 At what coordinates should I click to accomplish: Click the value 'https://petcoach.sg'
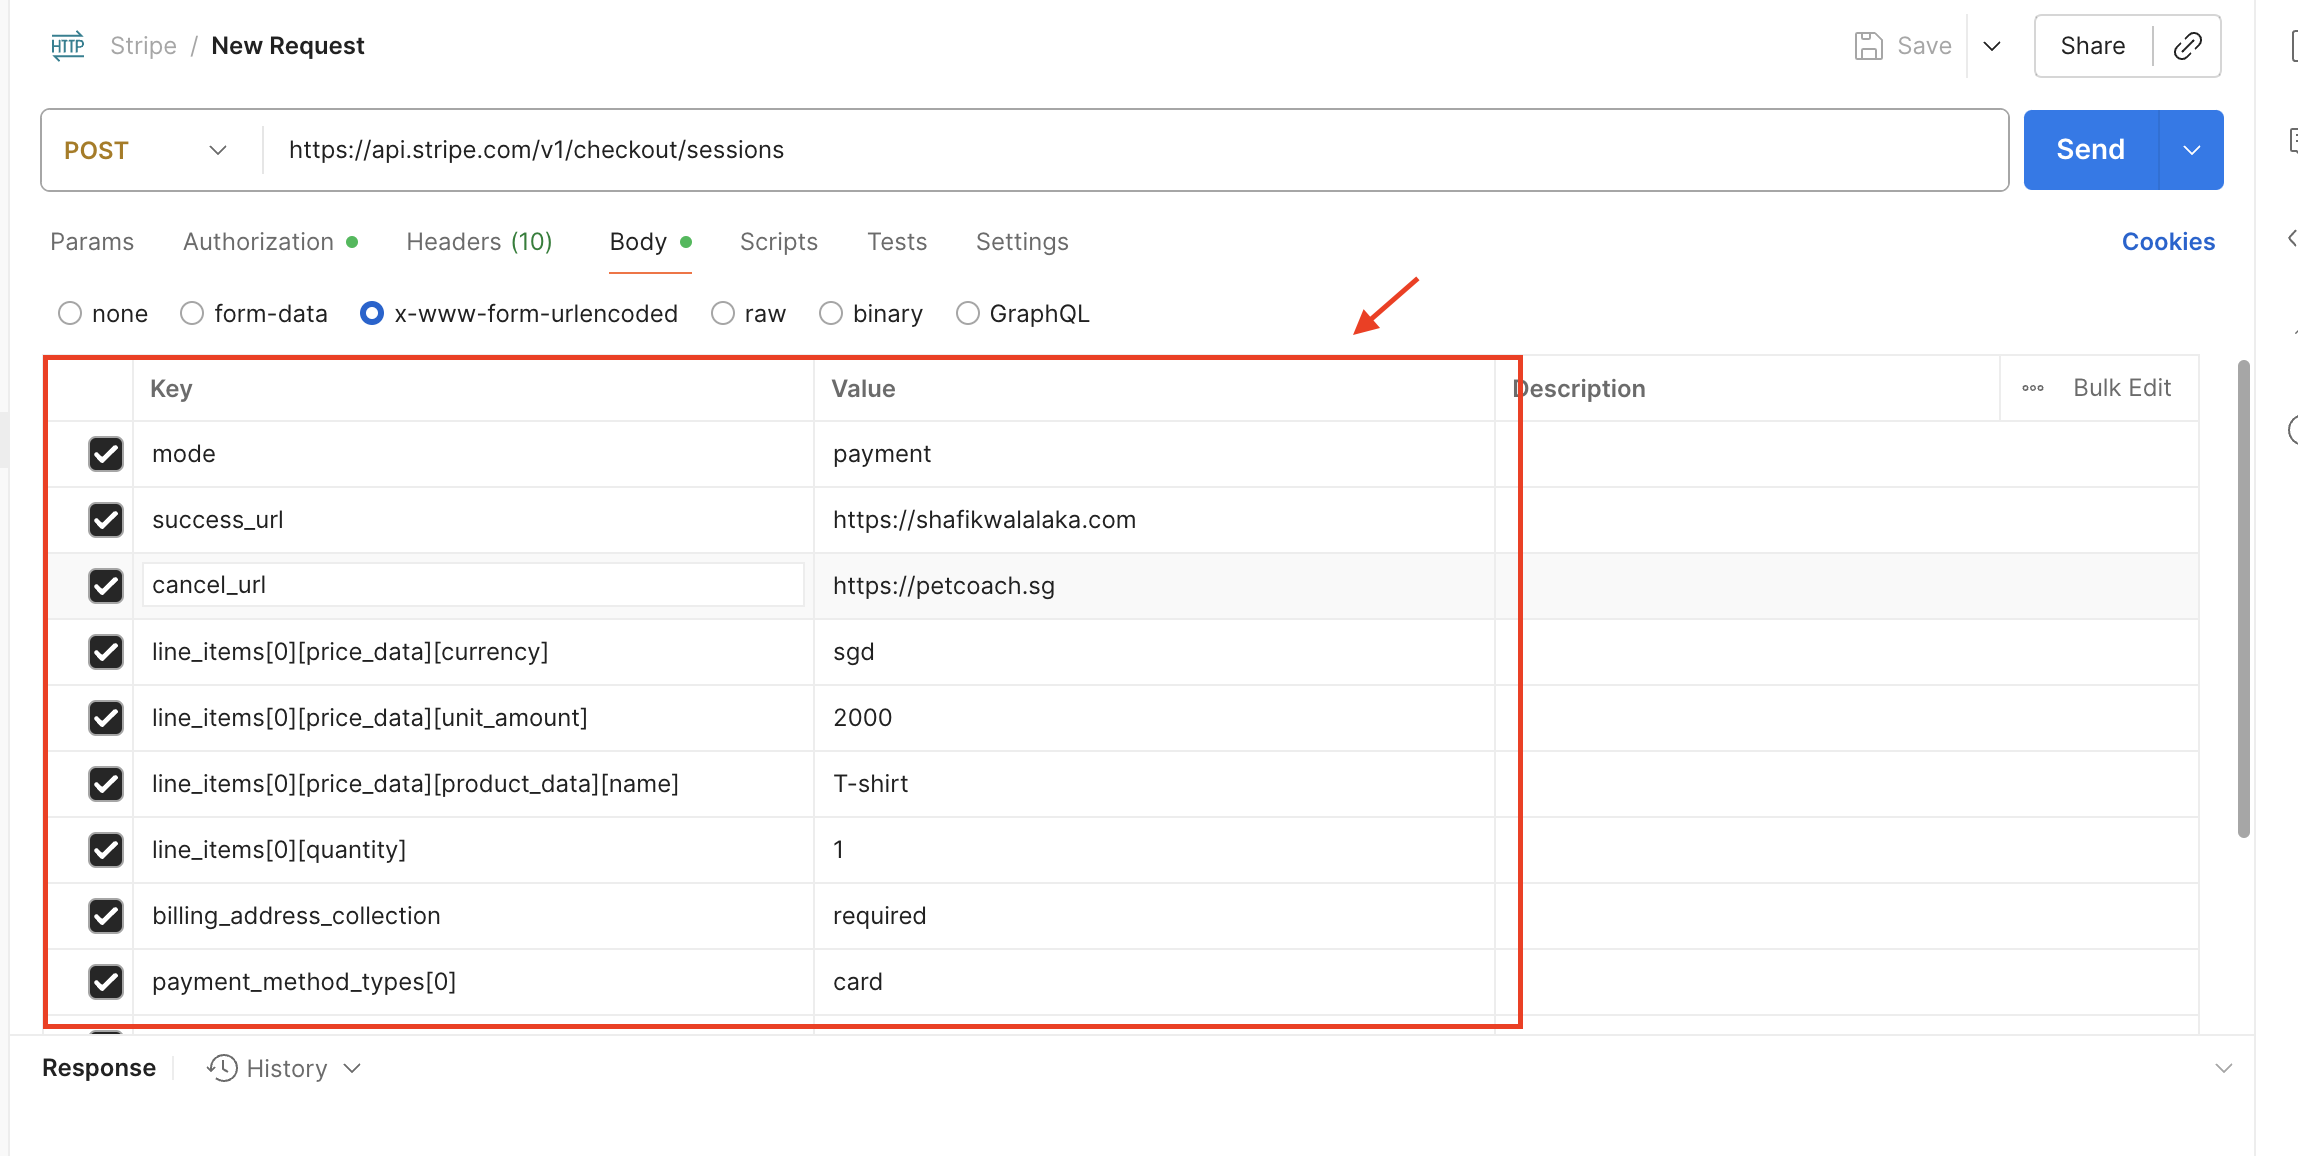944,586
